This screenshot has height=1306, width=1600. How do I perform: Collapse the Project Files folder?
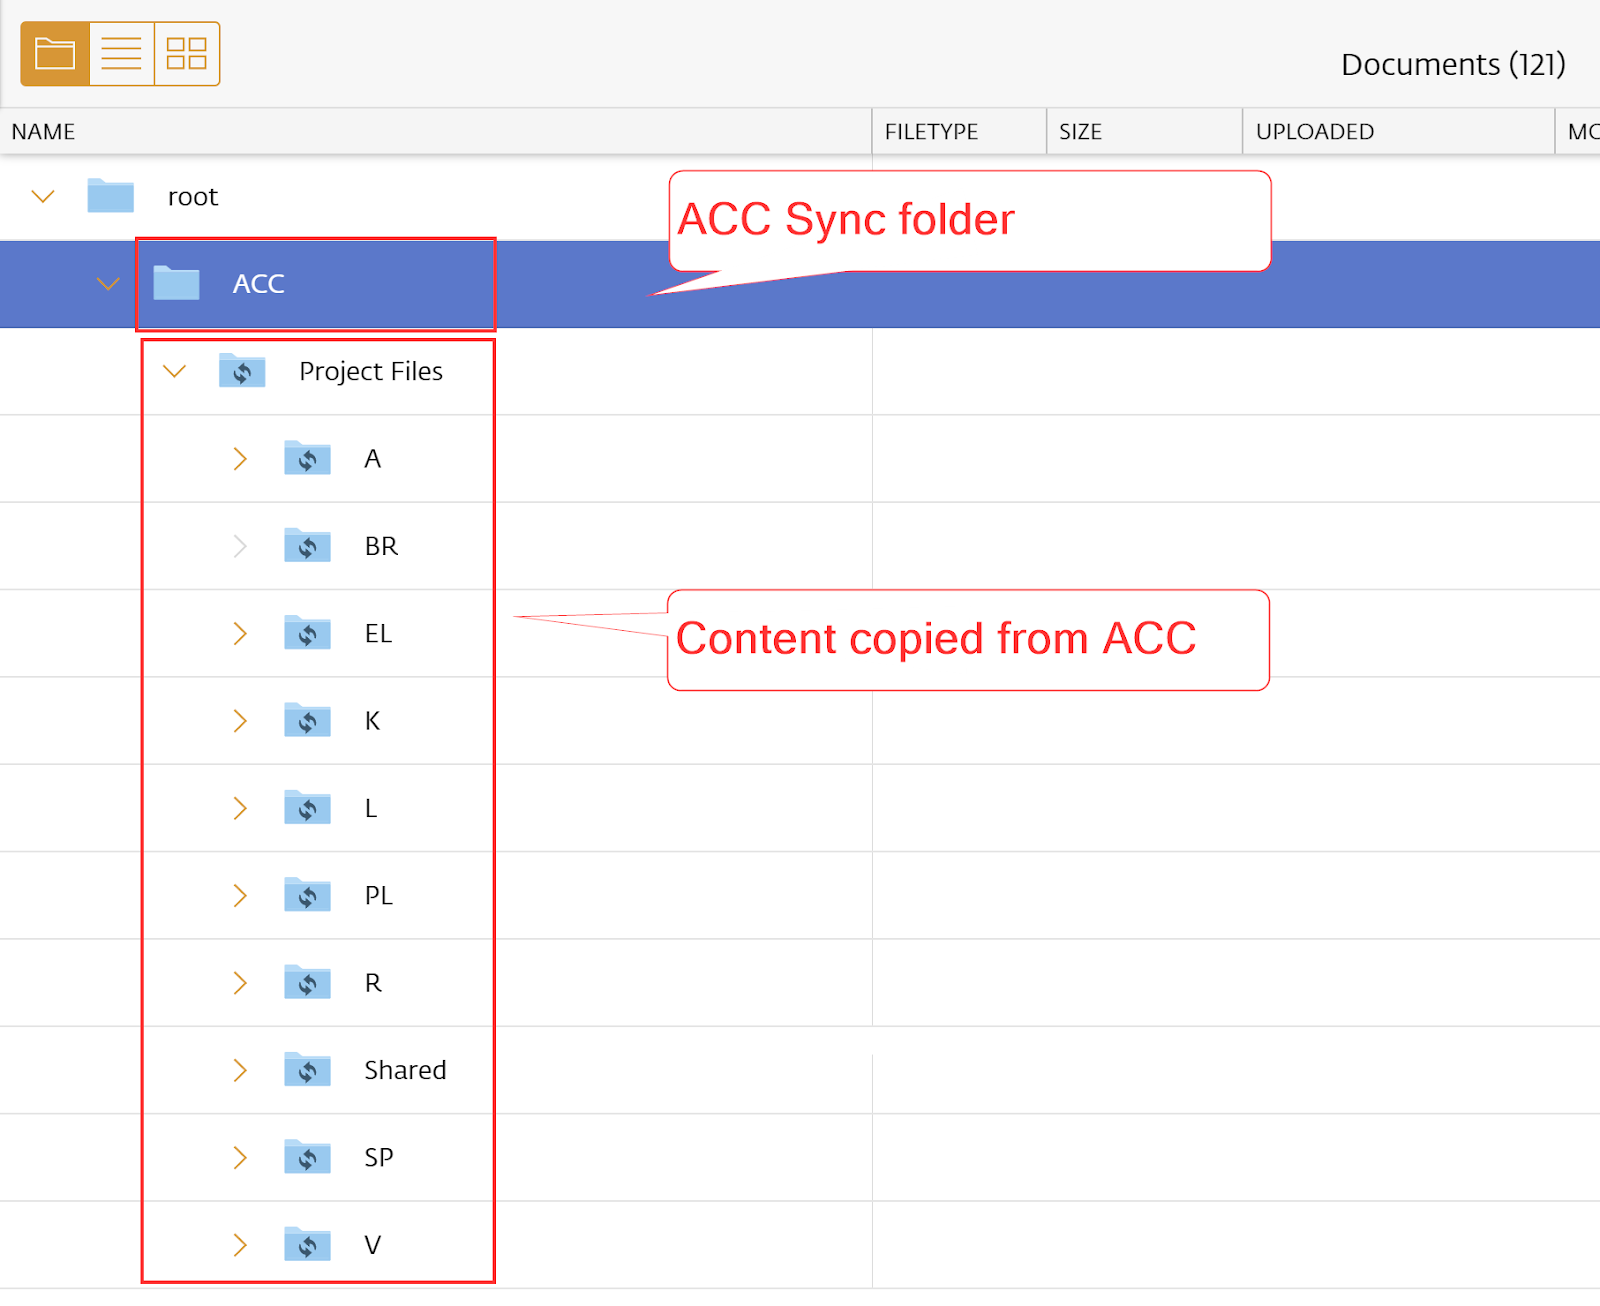[x=175, y=372]
